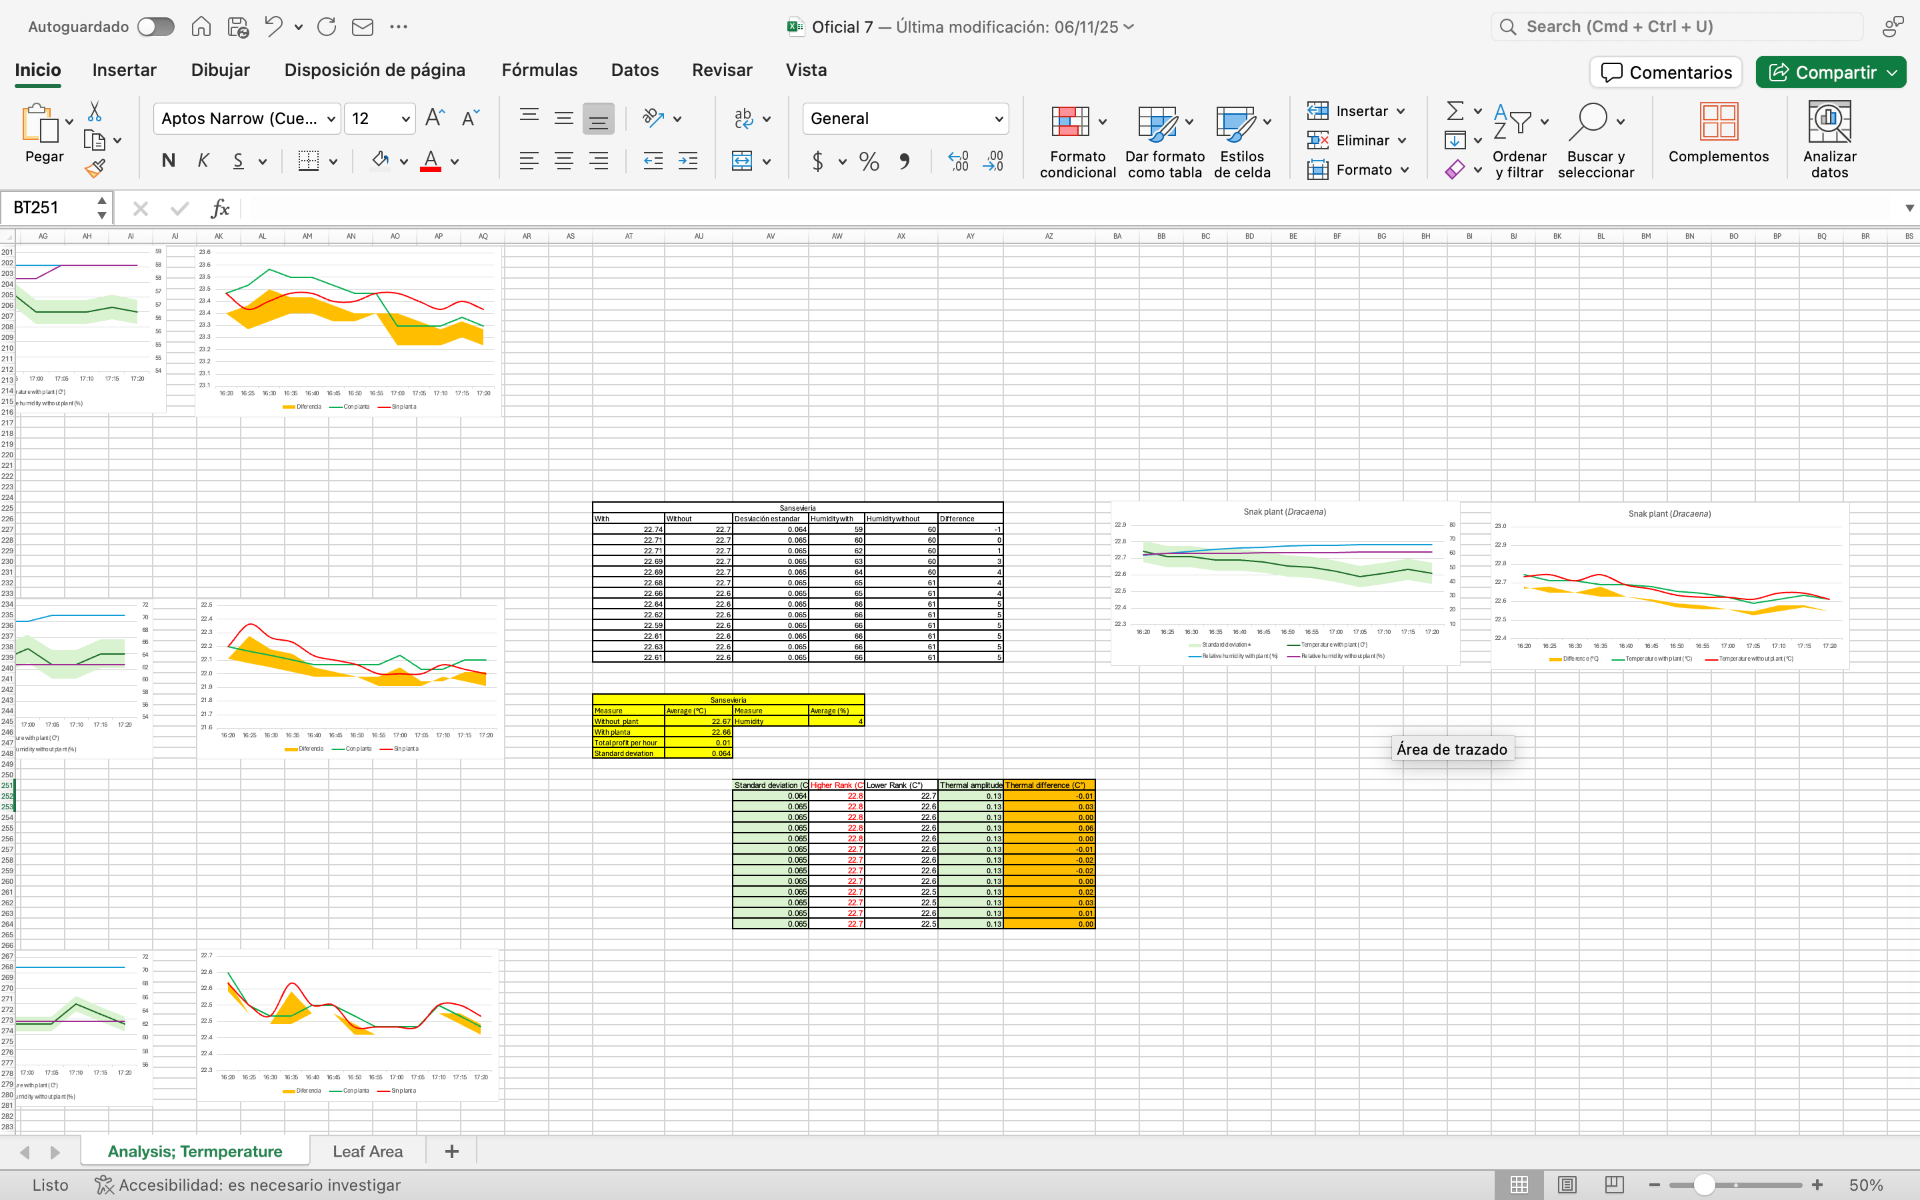Toggle bold N formatting

point(168,161)
